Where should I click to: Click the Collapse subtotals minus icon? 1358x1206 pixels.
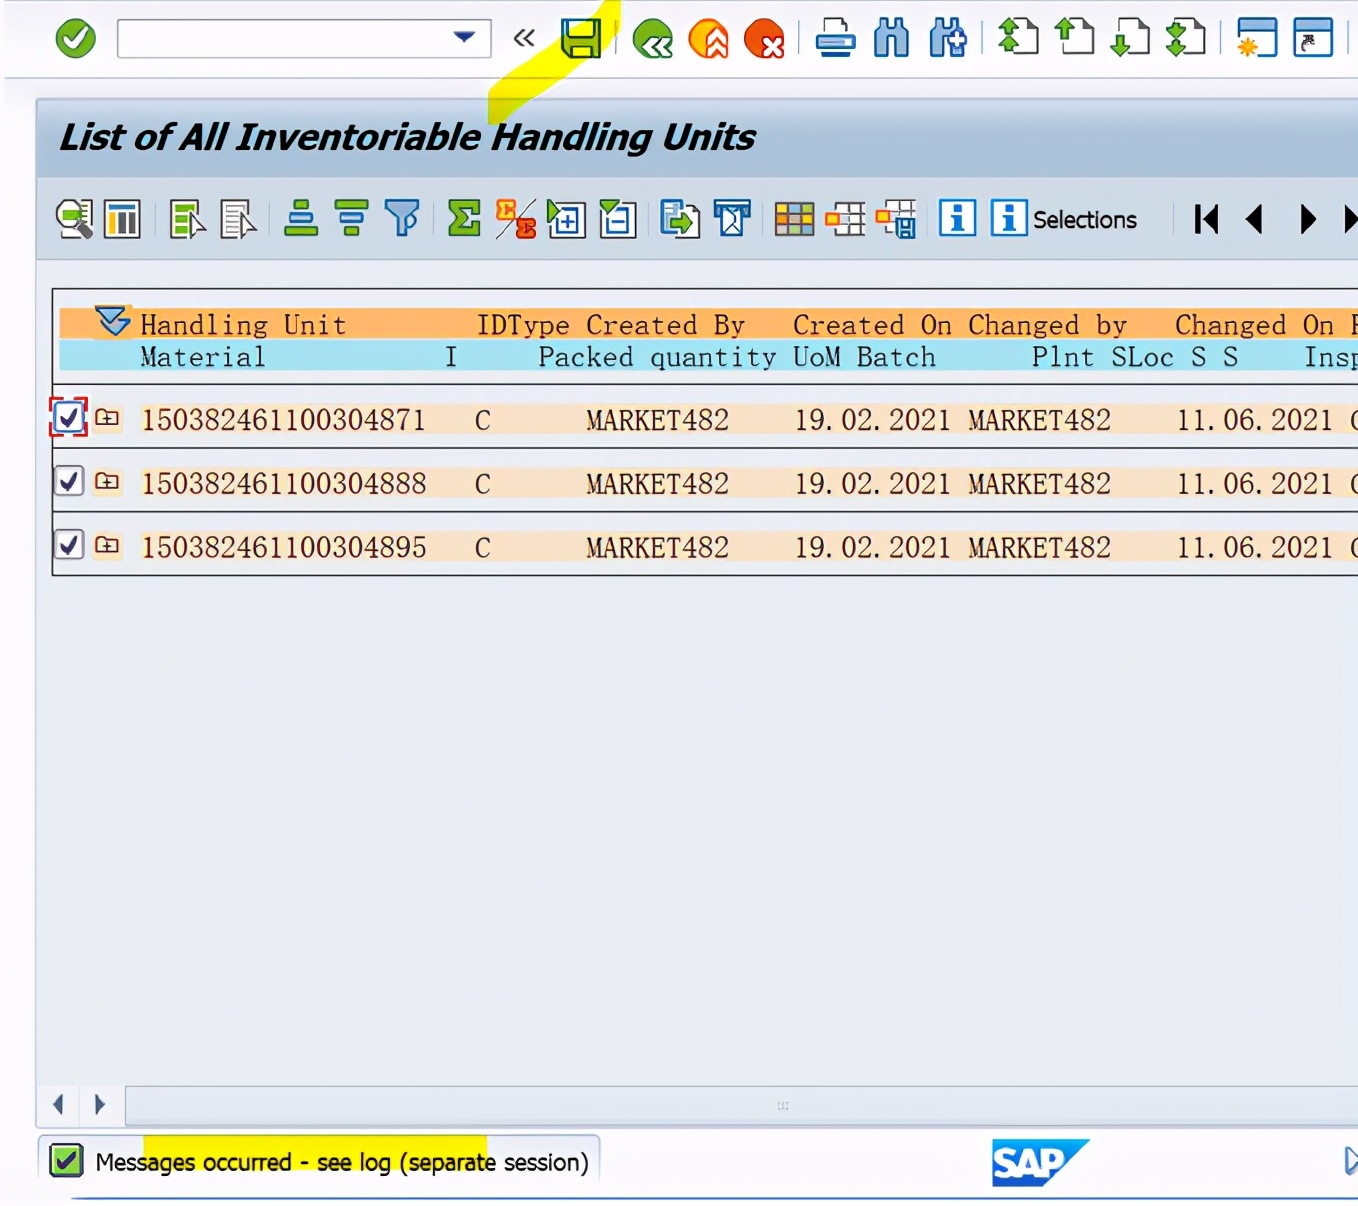pos(618,219)
